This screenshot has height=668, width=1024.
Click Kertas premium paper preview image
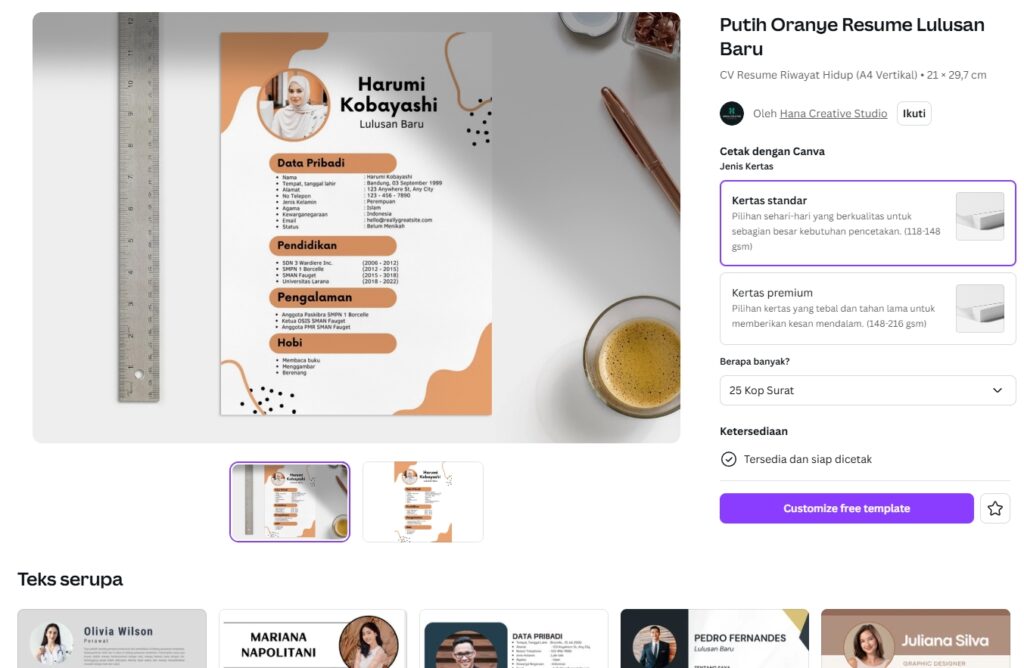point(980,308)
